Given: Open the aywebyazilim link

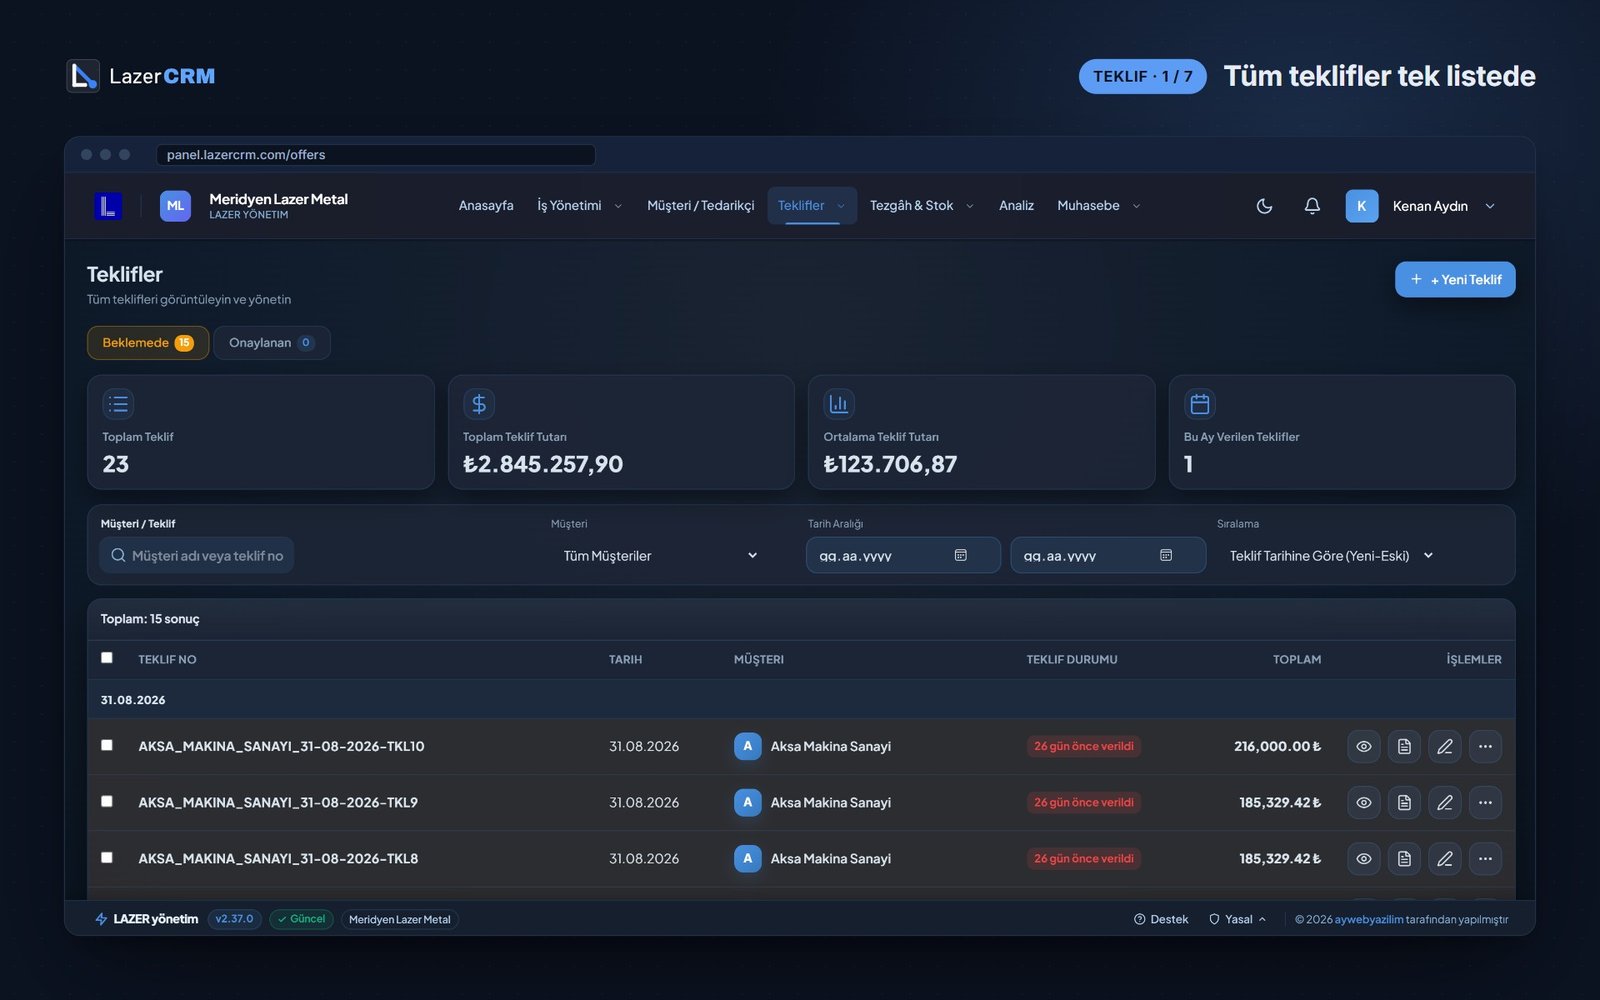Looking at the screenshot, I should point(1369,920).
